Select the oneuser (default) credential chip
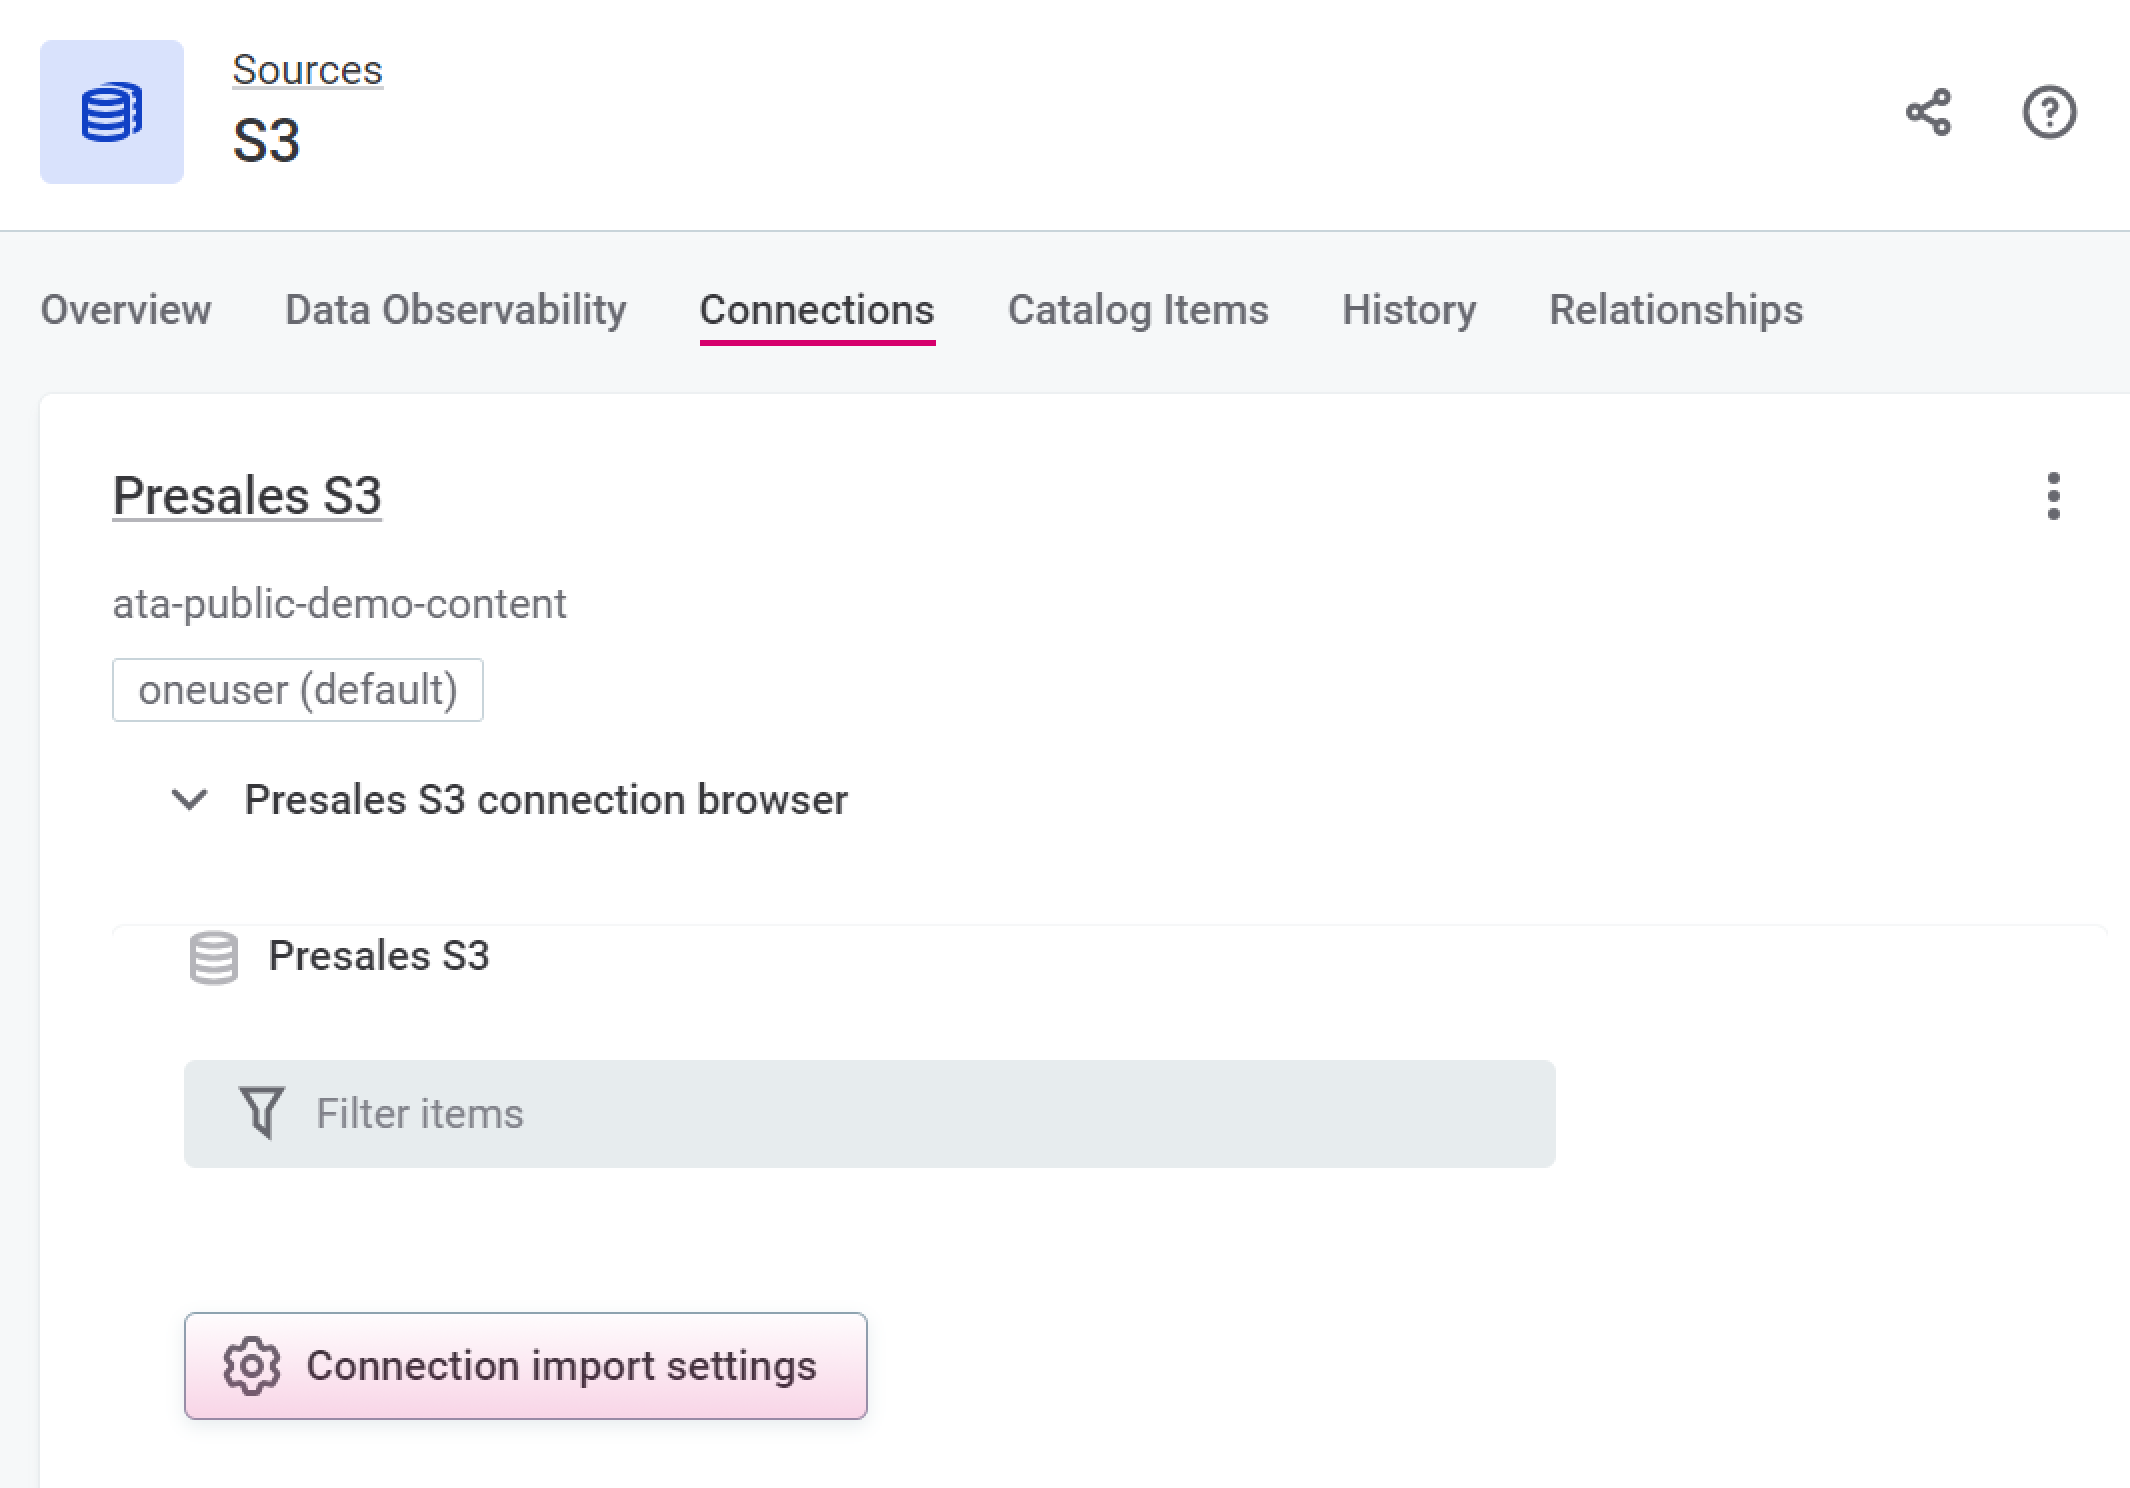The height and width of the screenshot is (1488, 2130). pos(297,689)
